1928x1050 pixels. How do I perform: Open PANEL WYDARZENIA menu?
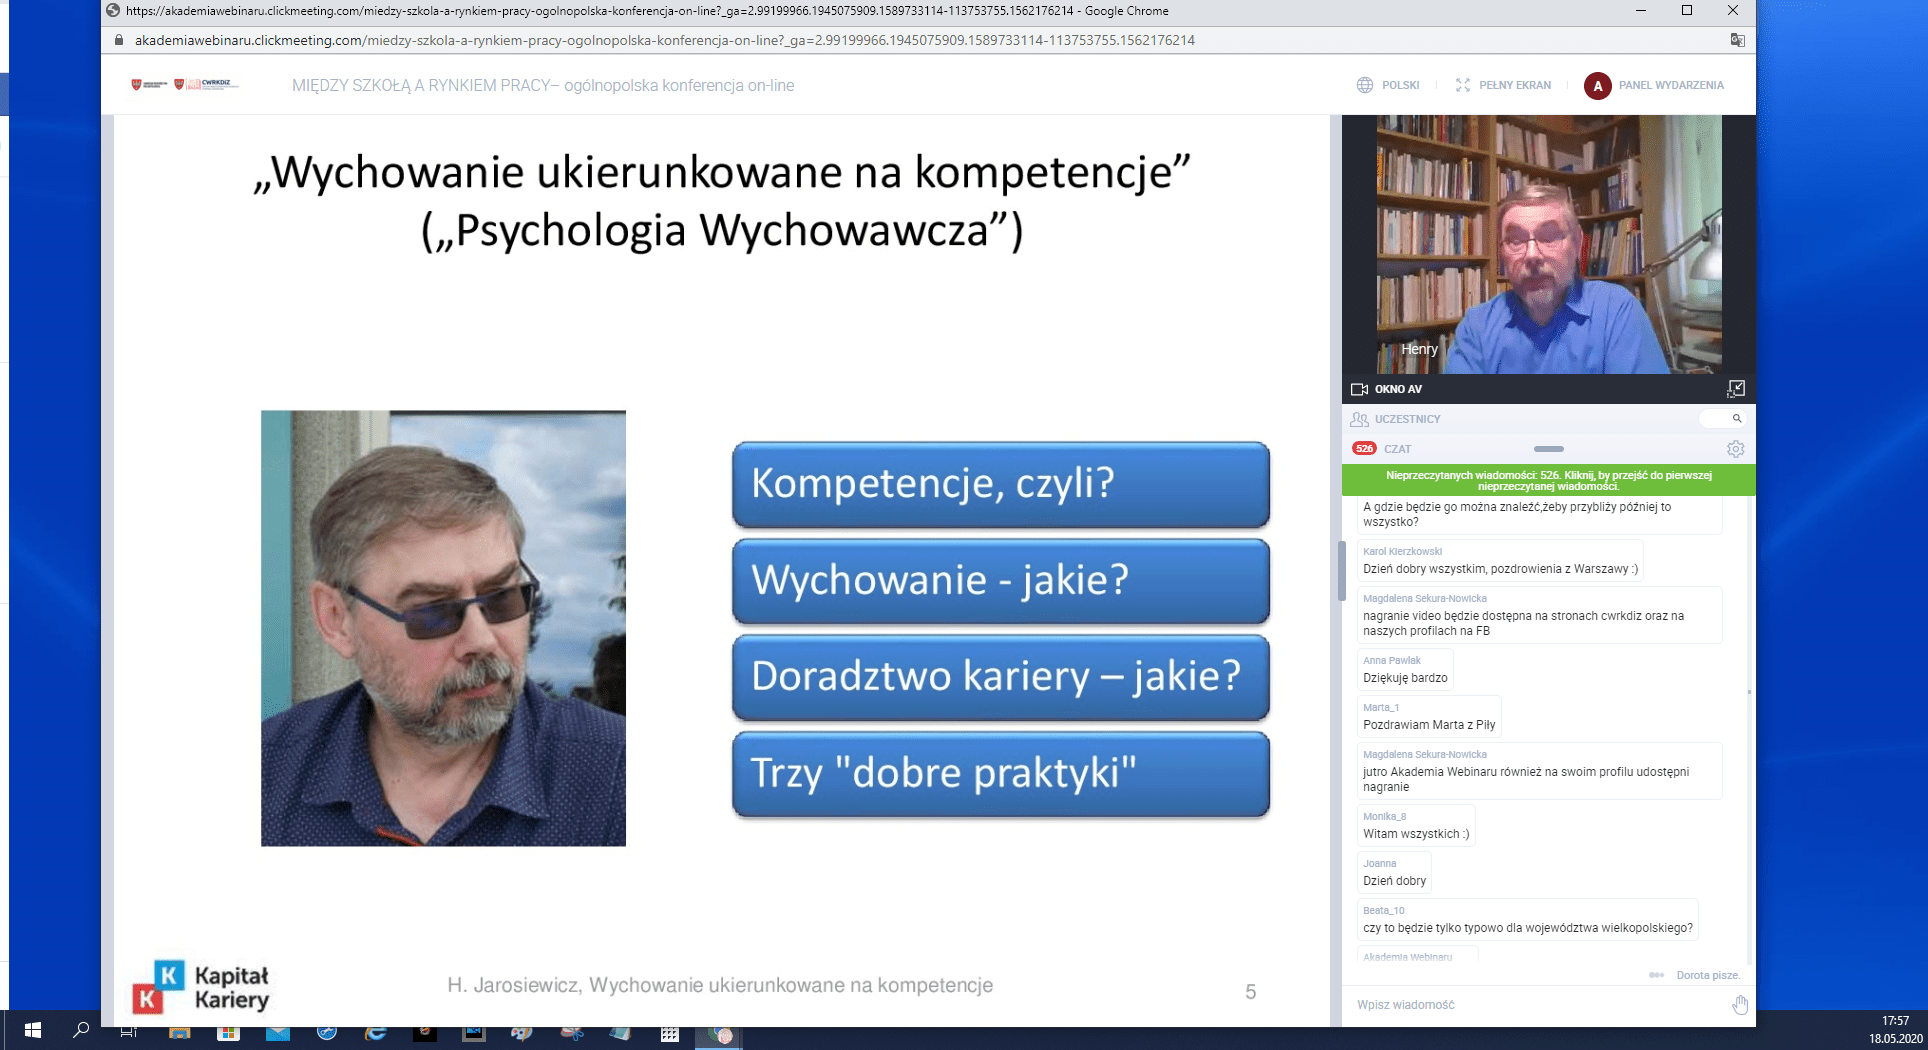point(1655,85)
